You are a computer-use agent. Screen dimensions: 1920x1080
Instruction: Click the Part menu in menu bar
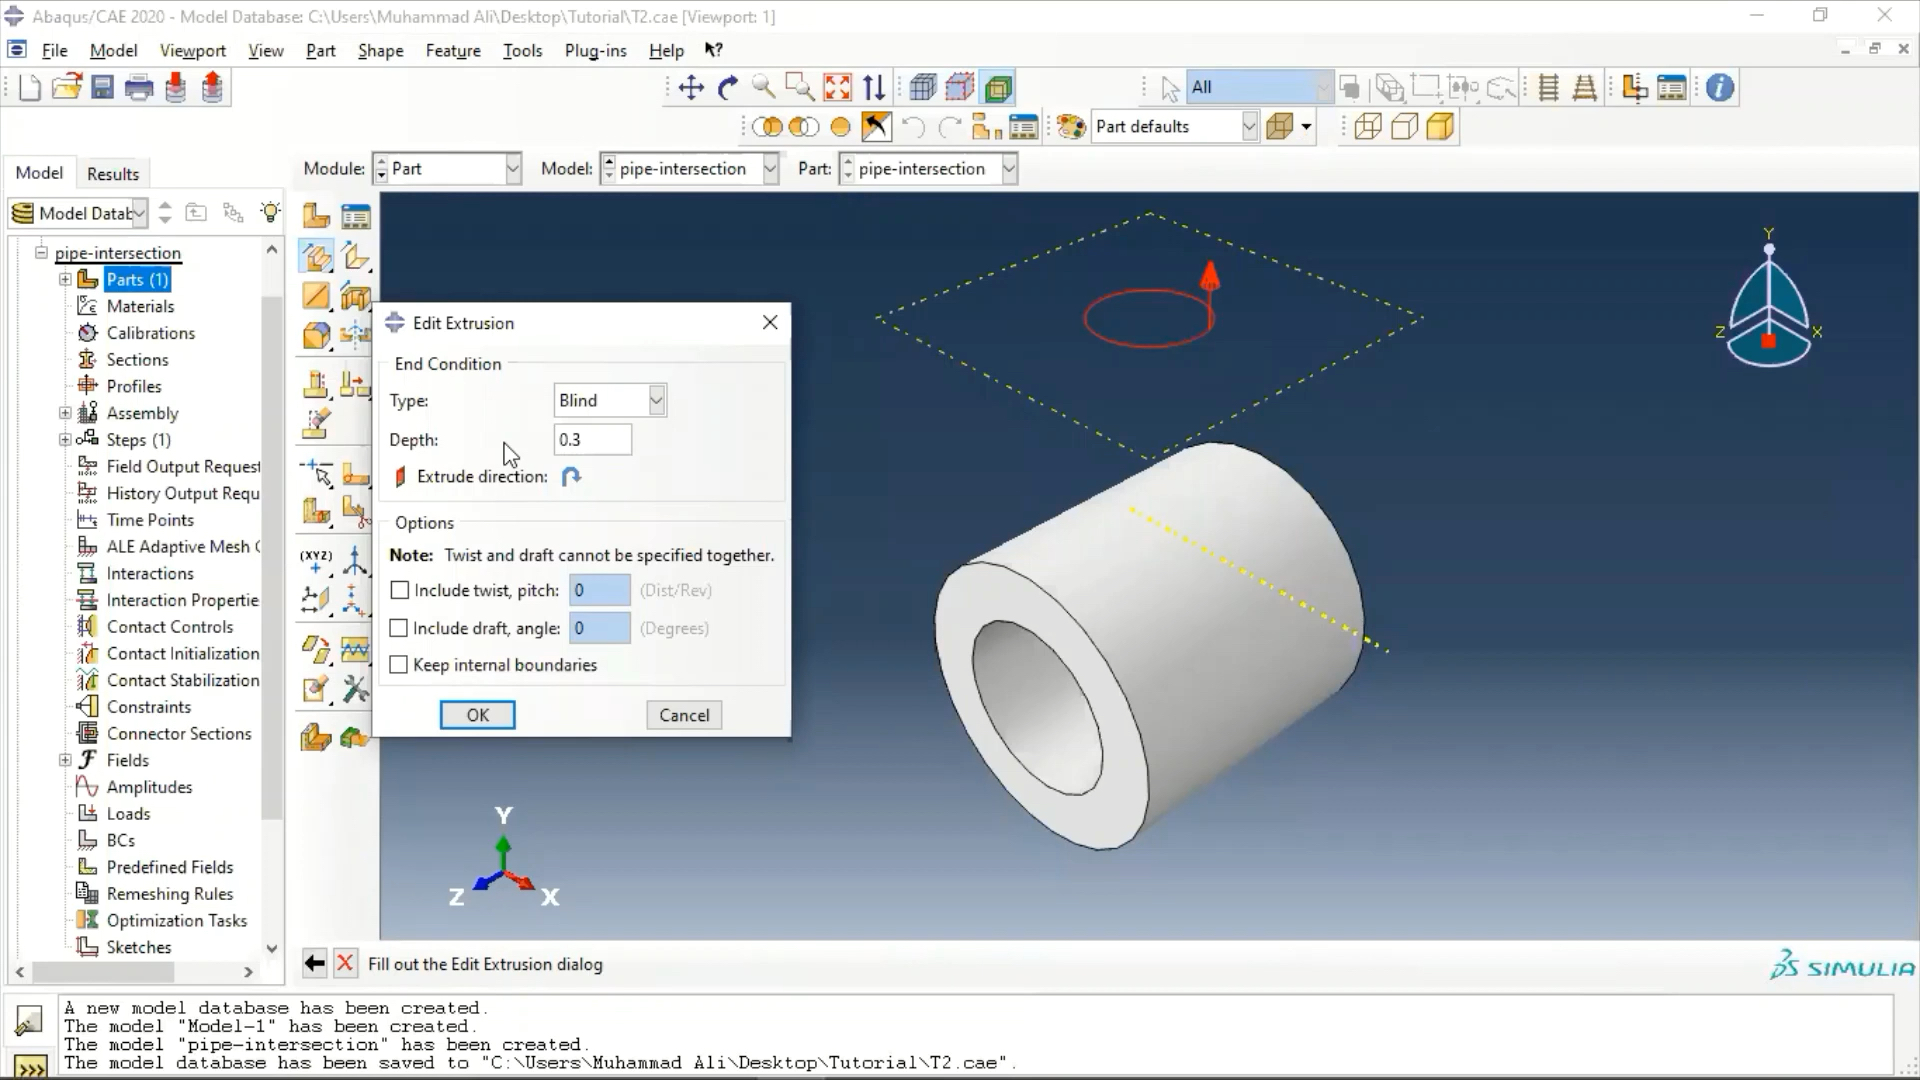point(320,50)
